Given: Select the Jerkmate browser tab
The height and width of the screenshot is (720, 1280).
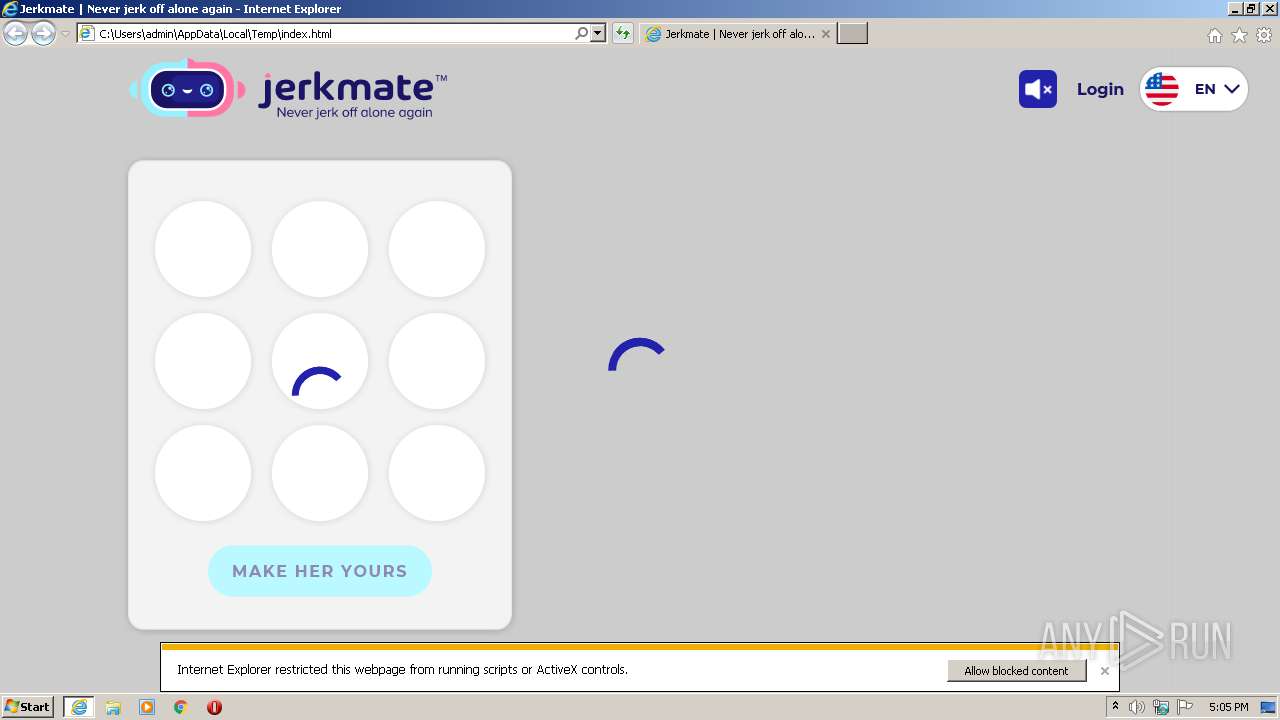Looking at the screenshot, I should pos(738,33).
